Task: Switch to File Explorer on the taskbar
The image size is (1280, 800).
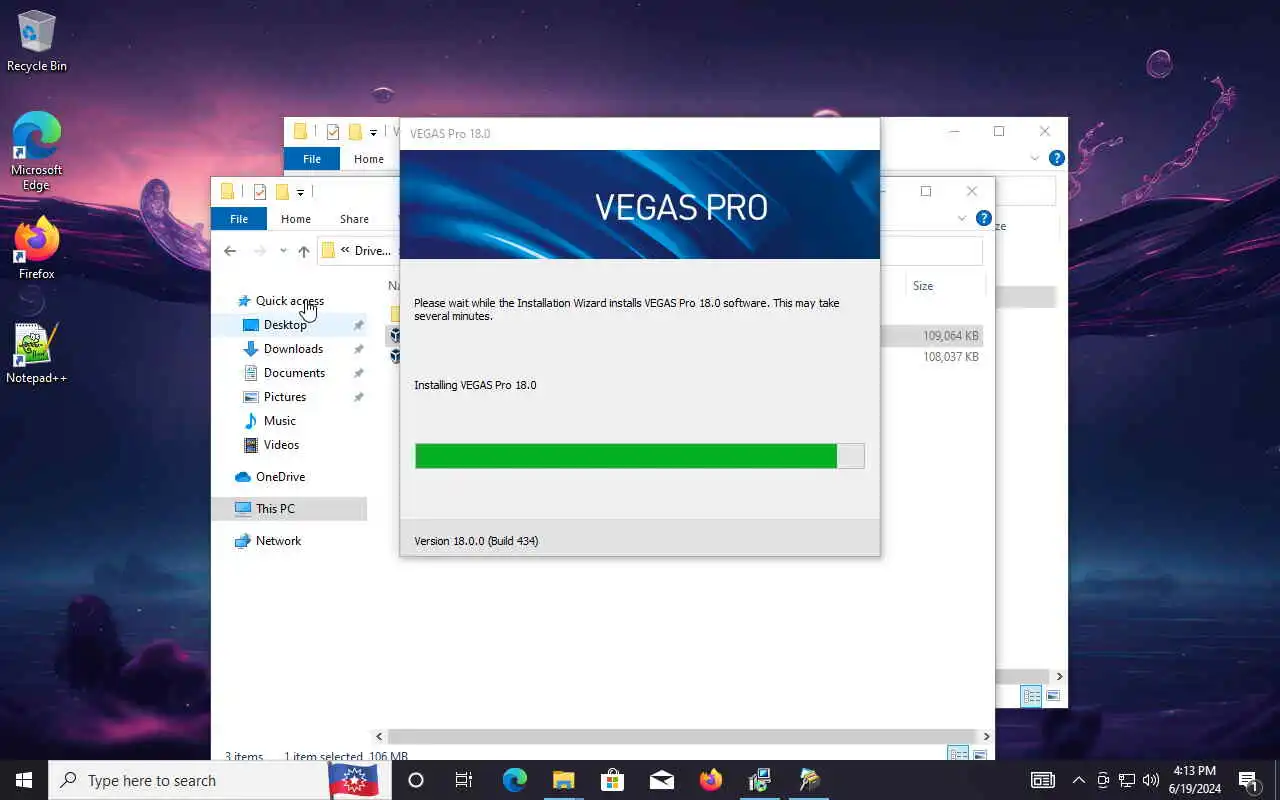Action: 564,780
